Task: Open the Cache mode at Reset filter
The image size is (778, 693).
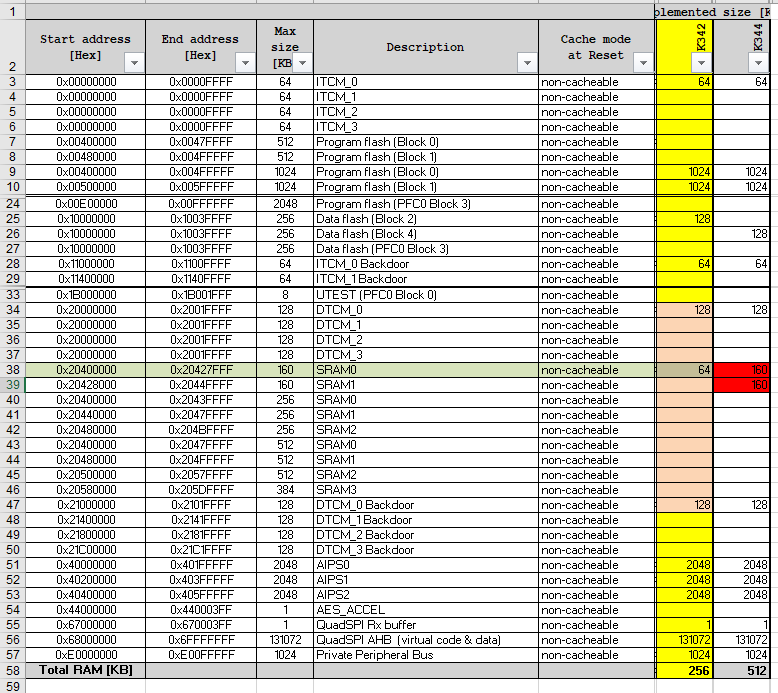Action: click(643, 63)
